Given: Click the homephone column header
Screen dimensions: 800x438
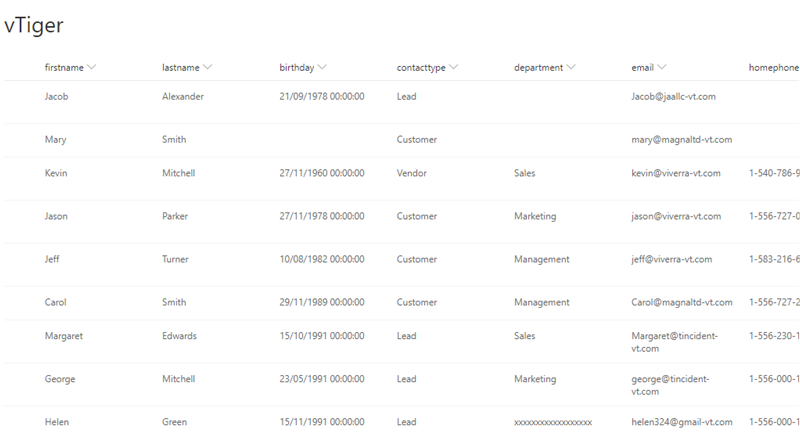Looking at the screenshot, I should click(773, 67).
